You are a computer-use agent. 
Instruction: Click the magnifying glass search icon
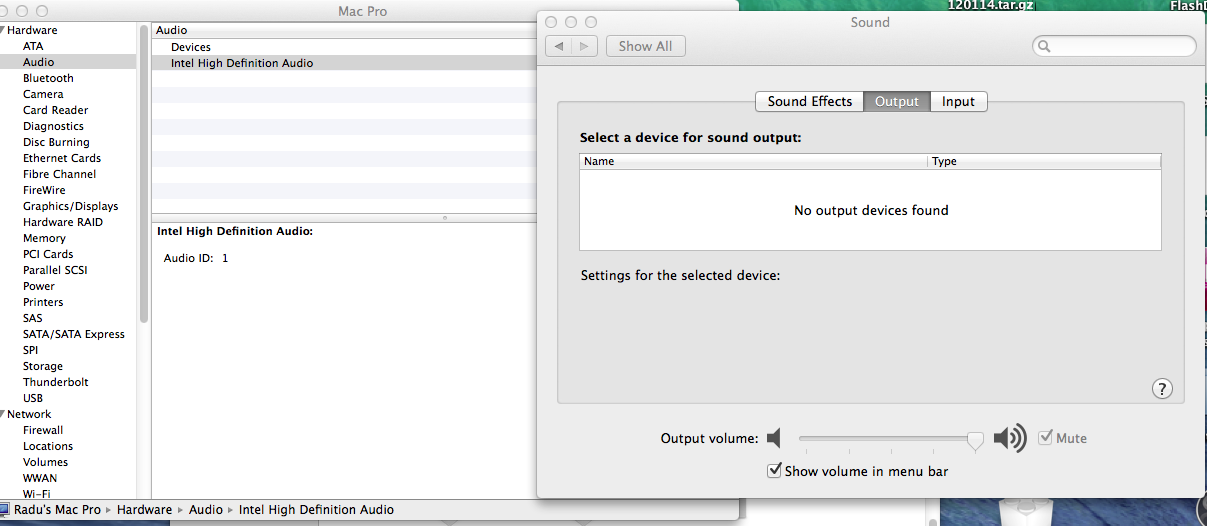point(1044,46)
